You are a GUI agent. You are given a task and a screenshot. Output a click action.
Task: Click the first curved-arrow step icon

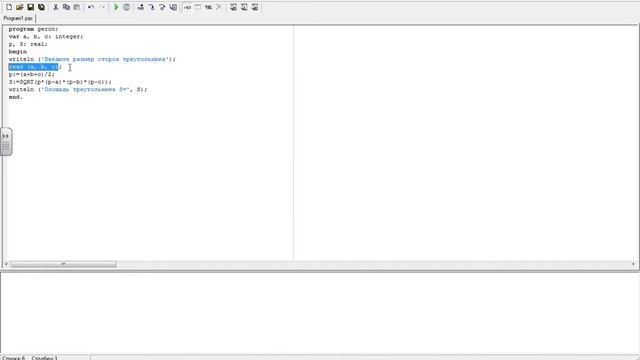point(151,7)
